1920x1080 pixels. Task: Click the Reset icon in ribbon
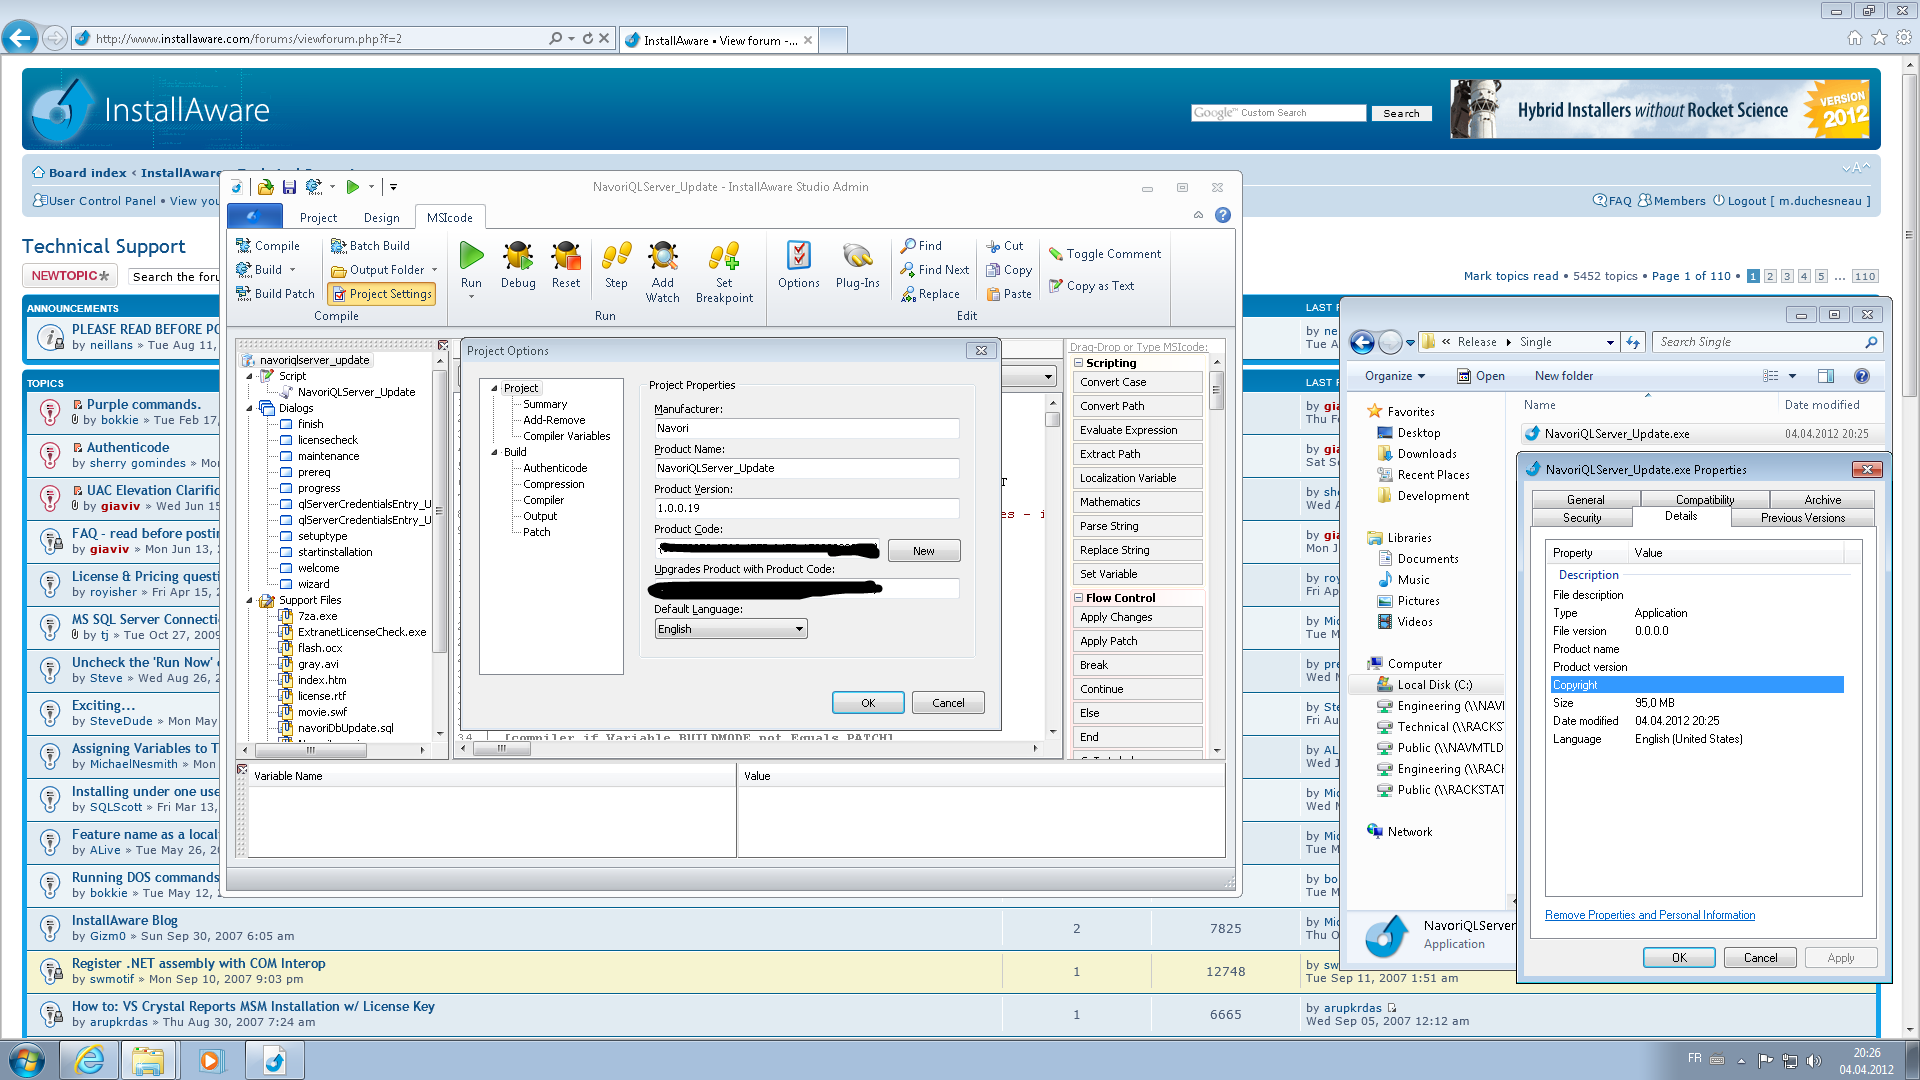(566, 256)
